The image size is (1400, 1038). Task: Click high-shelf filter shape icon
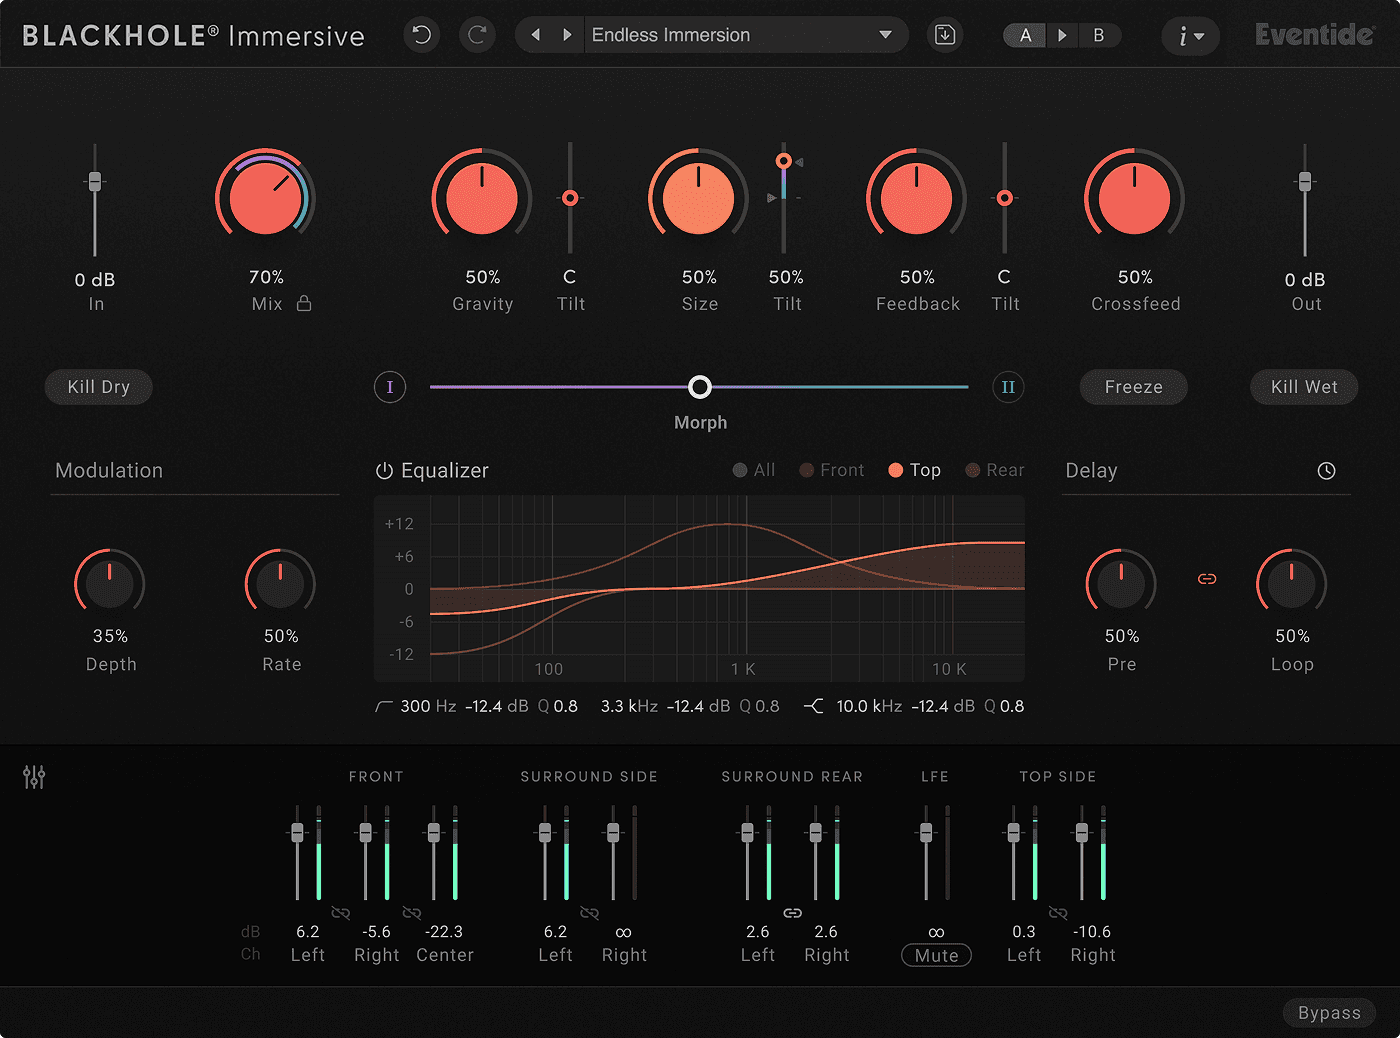pyautogui.click(x=814, y=706)
